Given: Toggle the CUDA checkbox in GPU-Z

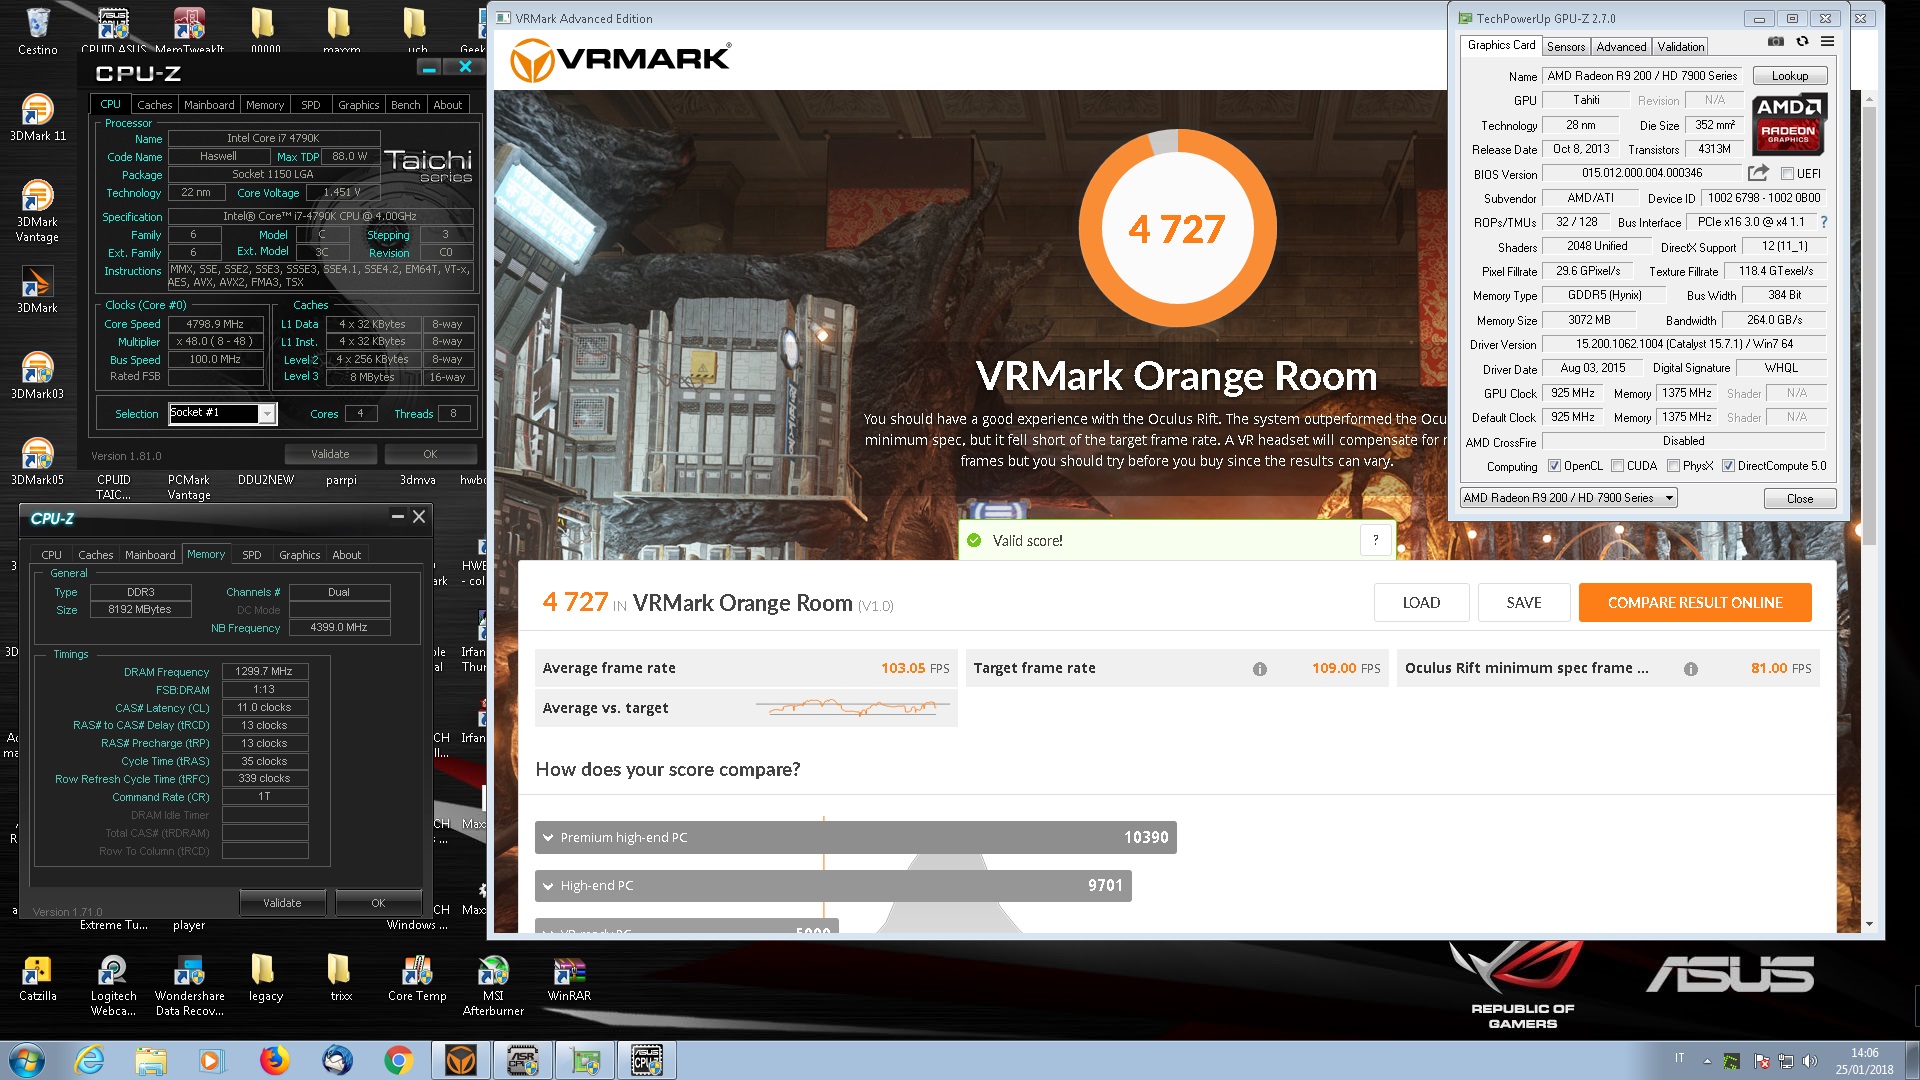Looking at the screenshot, I should pyautogui.click(x=1617, y=466).
